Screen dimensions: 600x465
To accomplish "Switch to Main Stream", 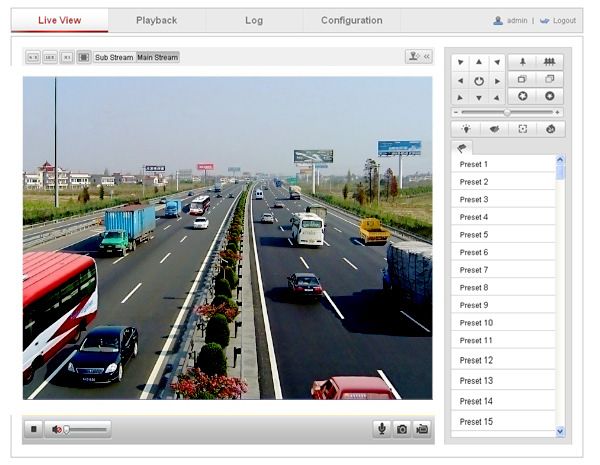I will click(x=158, y=57).
